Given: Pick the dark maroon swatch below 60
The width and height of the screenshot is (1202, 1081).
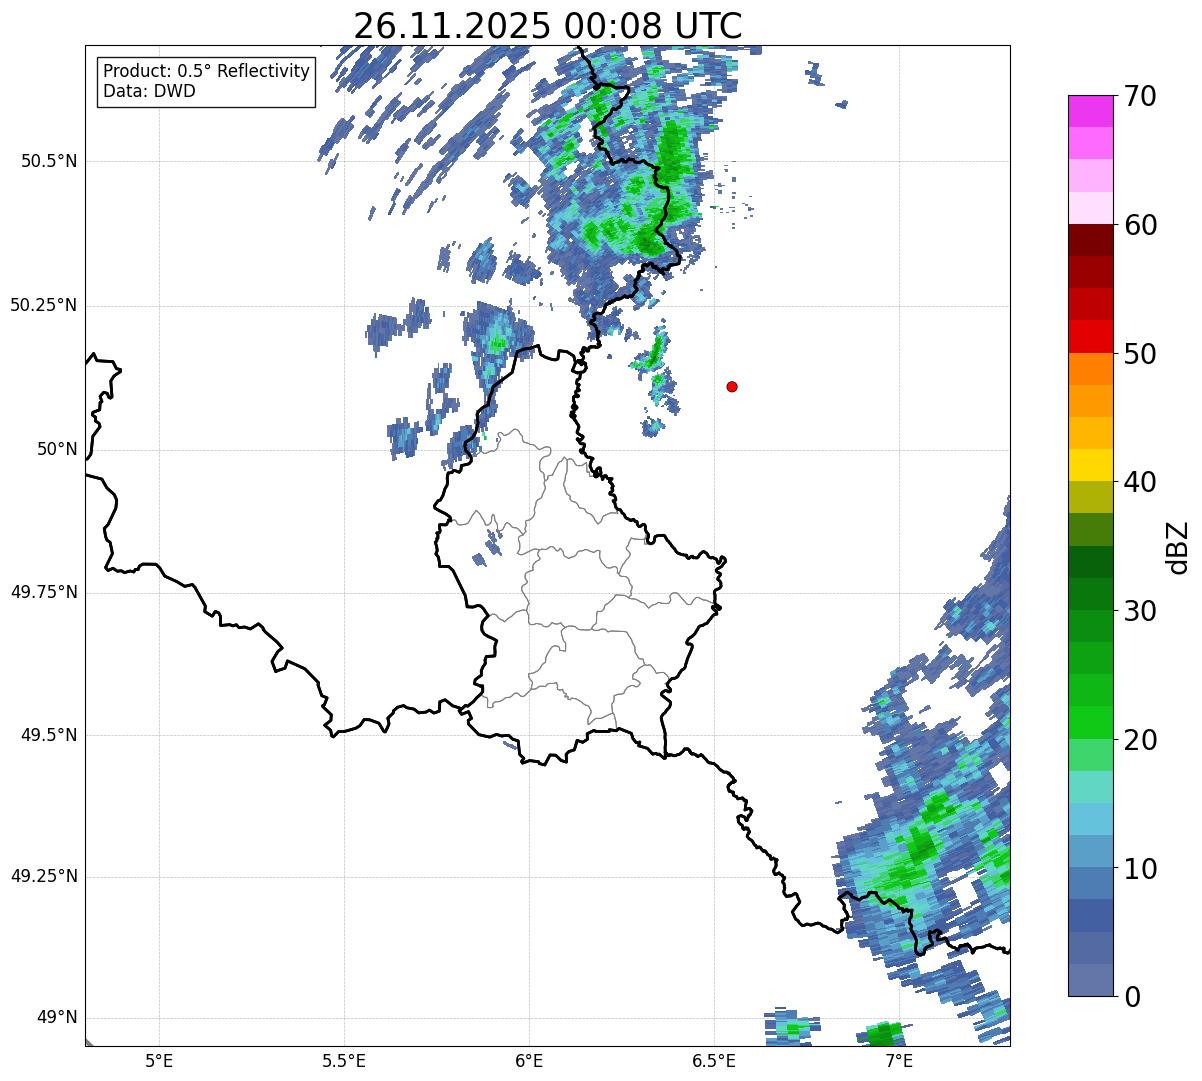Looking at the screenshot, I should click(x=1091, y=240).
